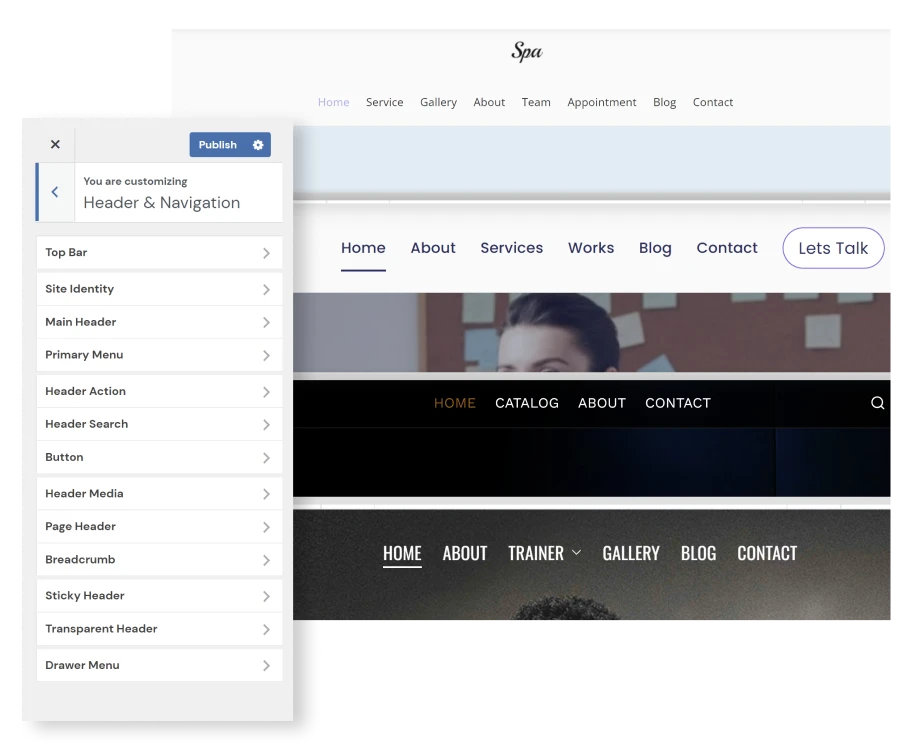Select Blog in the Lets Talk header

point(655,248)
